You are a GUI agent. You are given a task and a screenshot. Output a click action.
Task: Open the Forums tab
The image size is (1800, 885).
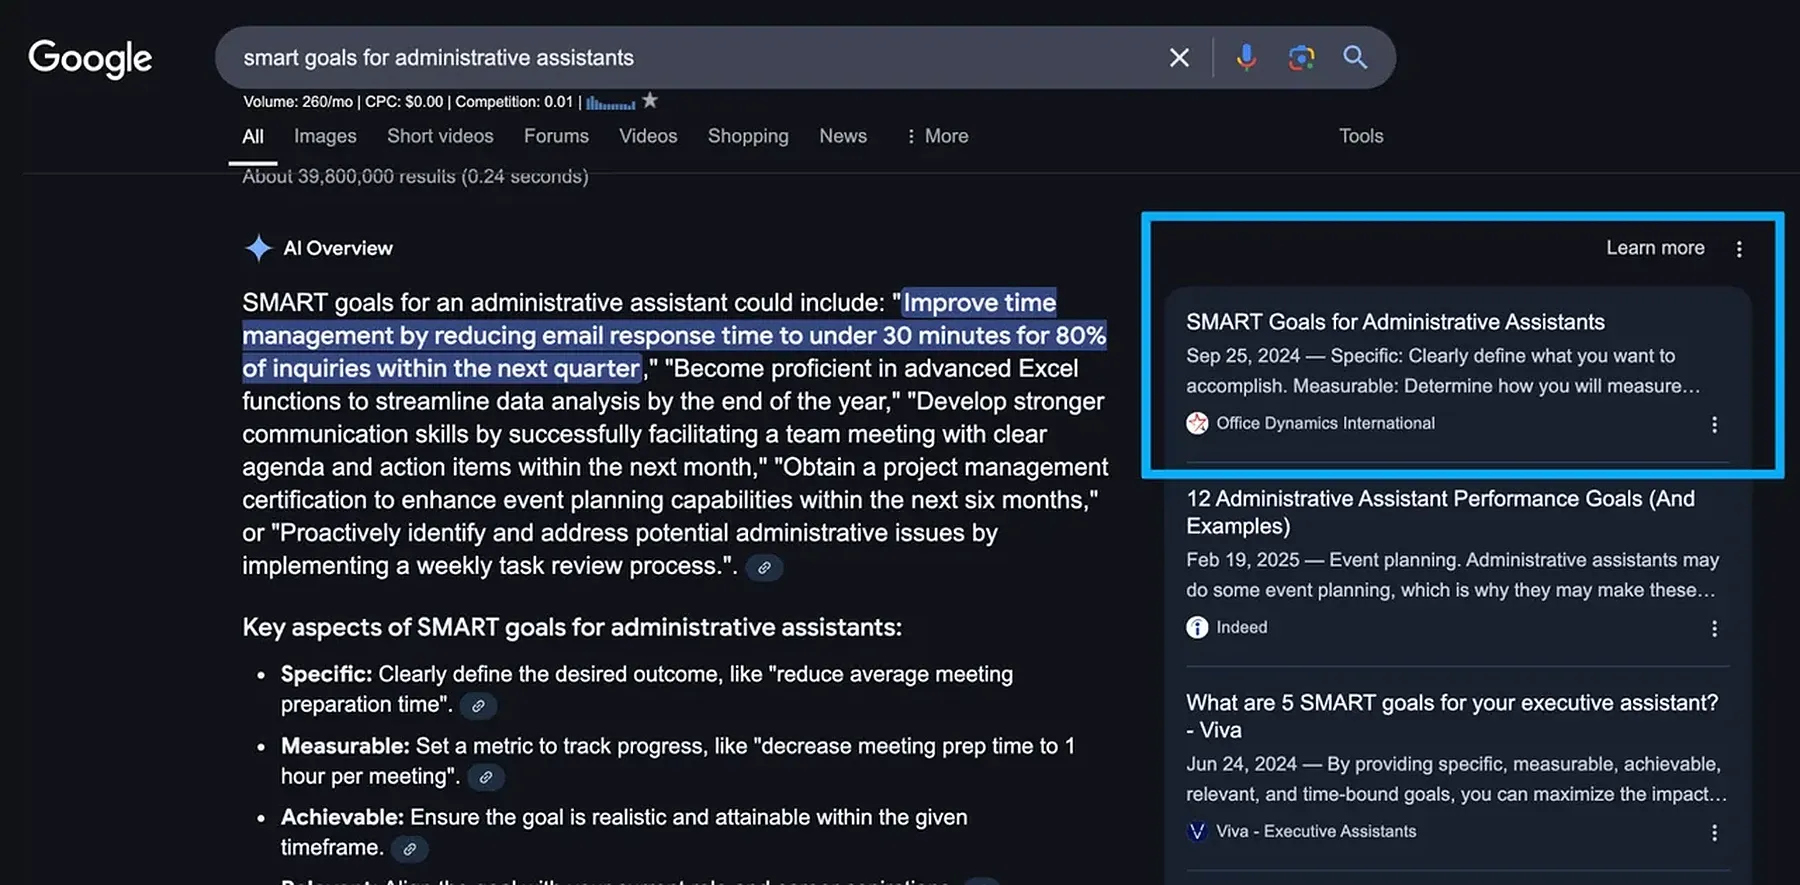(556, 136)
